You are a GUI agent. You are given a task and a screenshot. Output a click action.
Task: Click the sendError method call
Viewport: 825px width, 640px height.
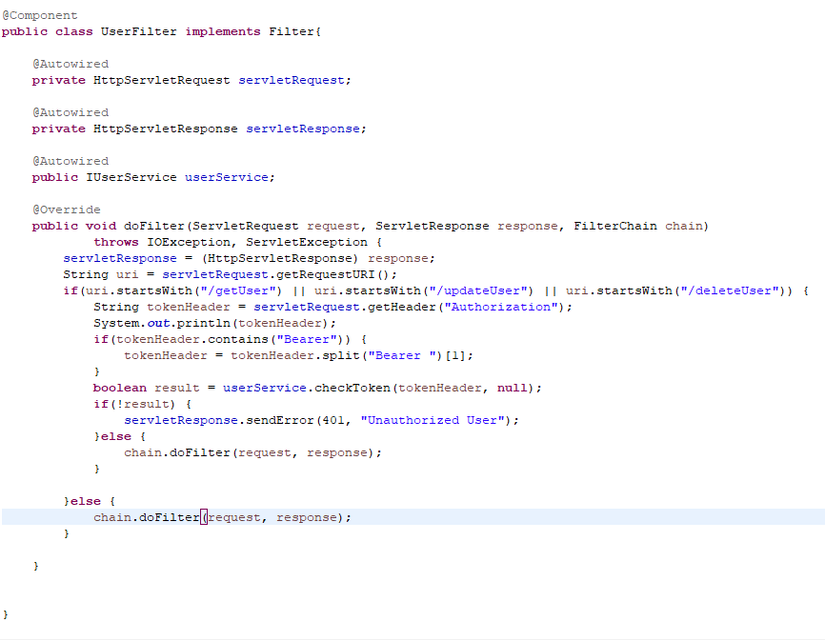(x=279, y=421)
